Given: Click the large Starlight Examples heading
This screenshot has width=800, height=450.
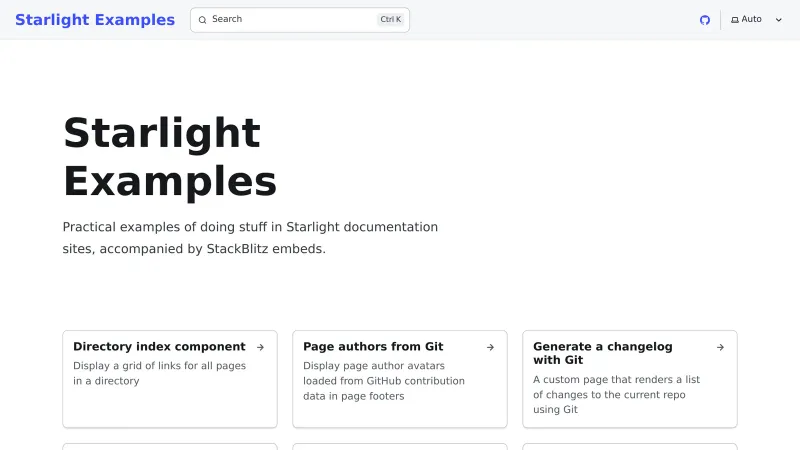Looking at the screenshot, I should 170,157.
